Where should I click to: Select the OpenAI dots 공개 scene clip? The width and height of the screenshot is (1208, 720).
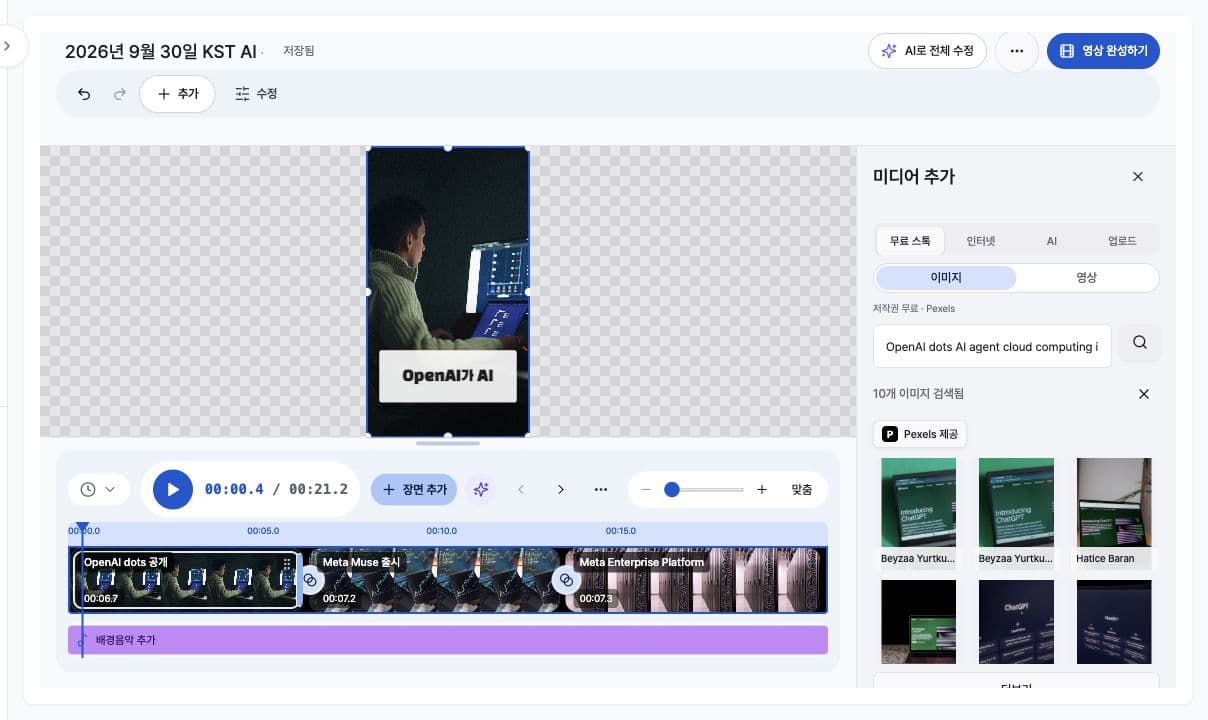coord(186,580)
